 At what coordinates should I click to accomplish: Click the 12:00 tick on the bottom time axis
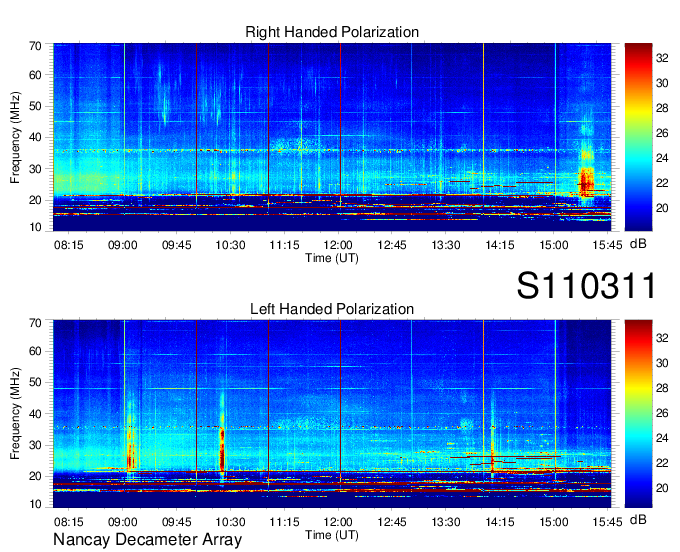tap(338, 522)
